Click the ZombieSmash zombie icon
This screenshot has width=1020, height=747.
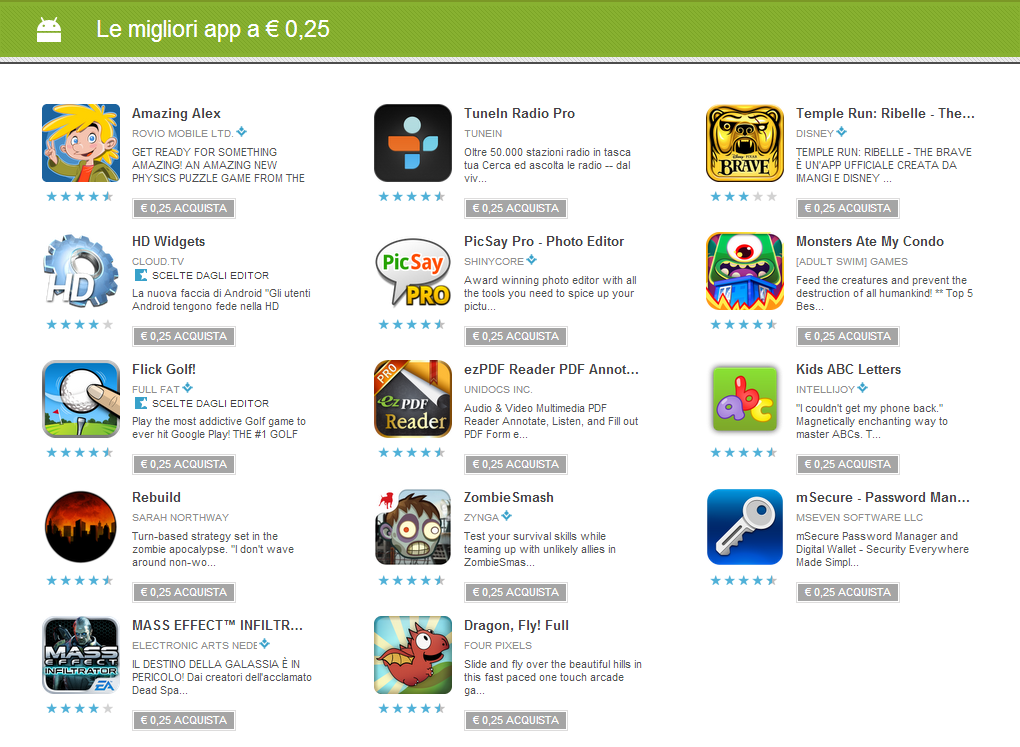pos(412,527)
